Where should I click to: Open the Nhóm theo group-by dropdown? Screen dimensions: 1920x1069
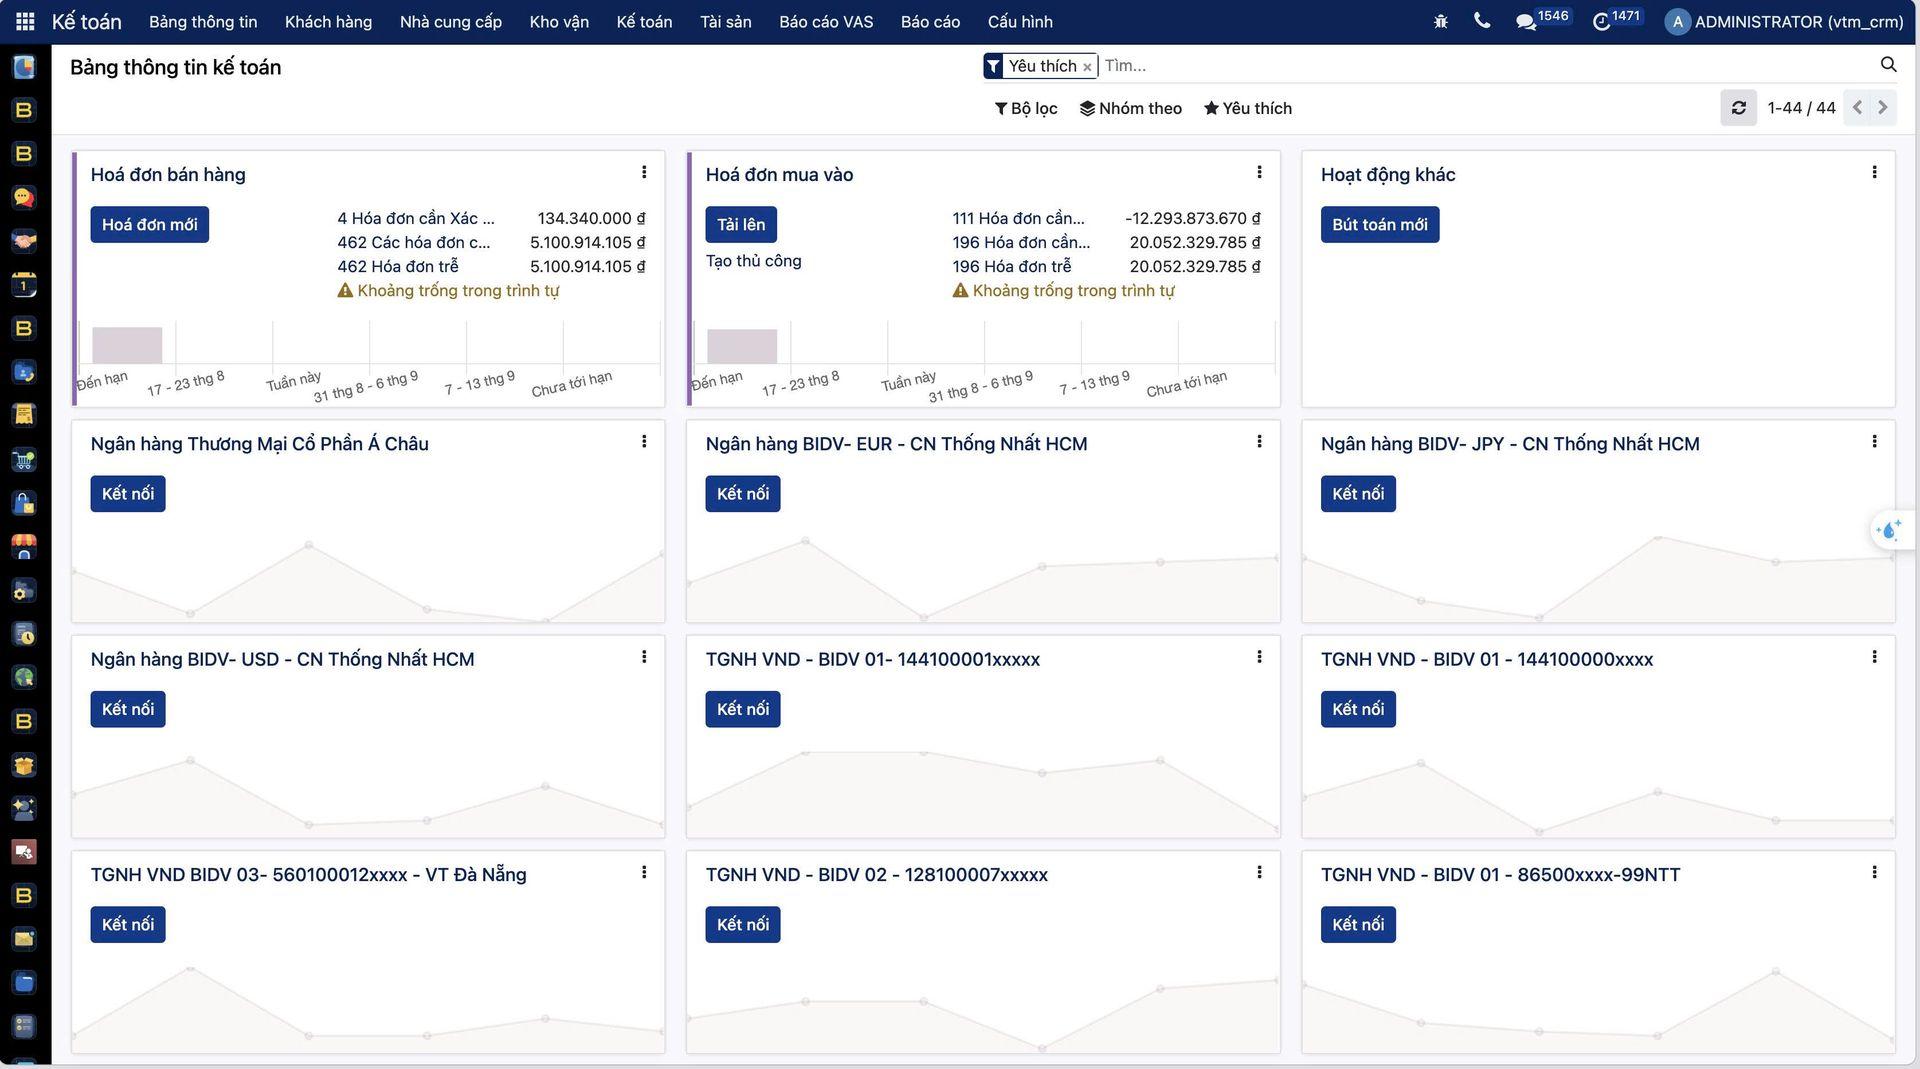coord(1131,108)
